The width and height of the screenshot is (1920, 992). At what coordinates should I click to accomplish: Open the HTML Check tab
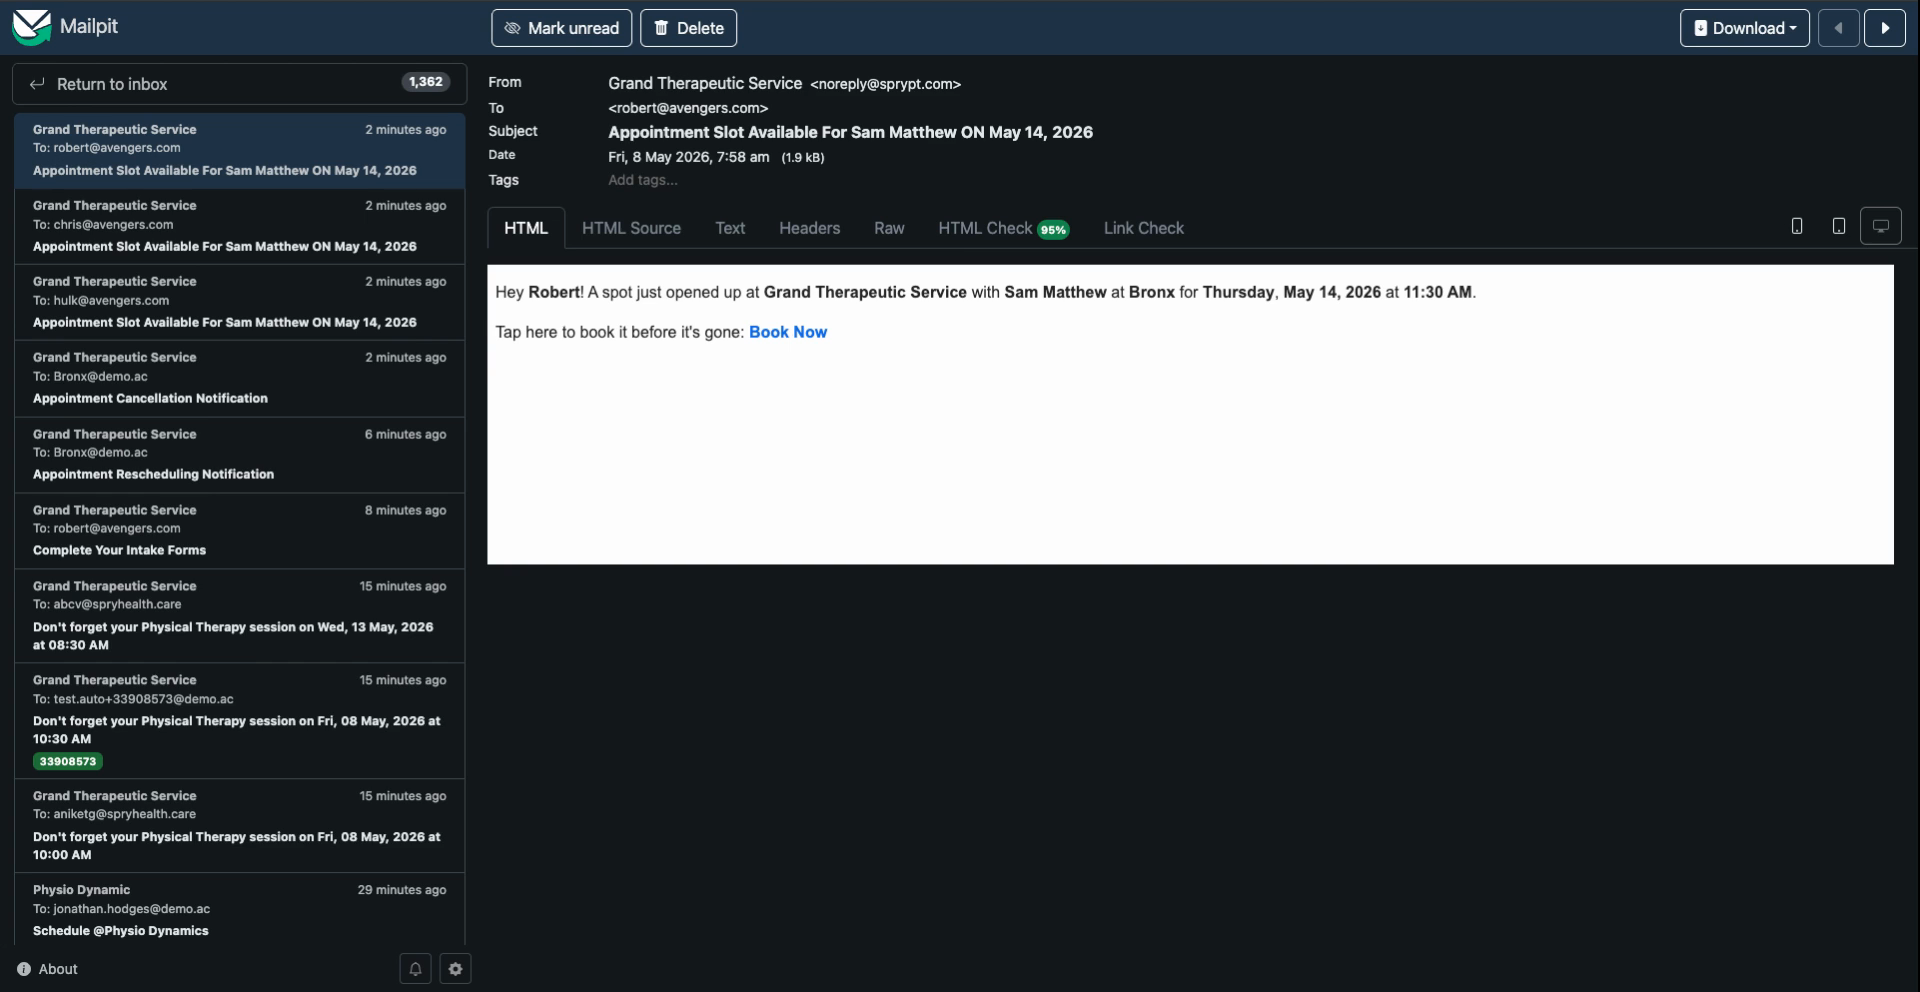pyautogui.click(x=1004, y=228)
